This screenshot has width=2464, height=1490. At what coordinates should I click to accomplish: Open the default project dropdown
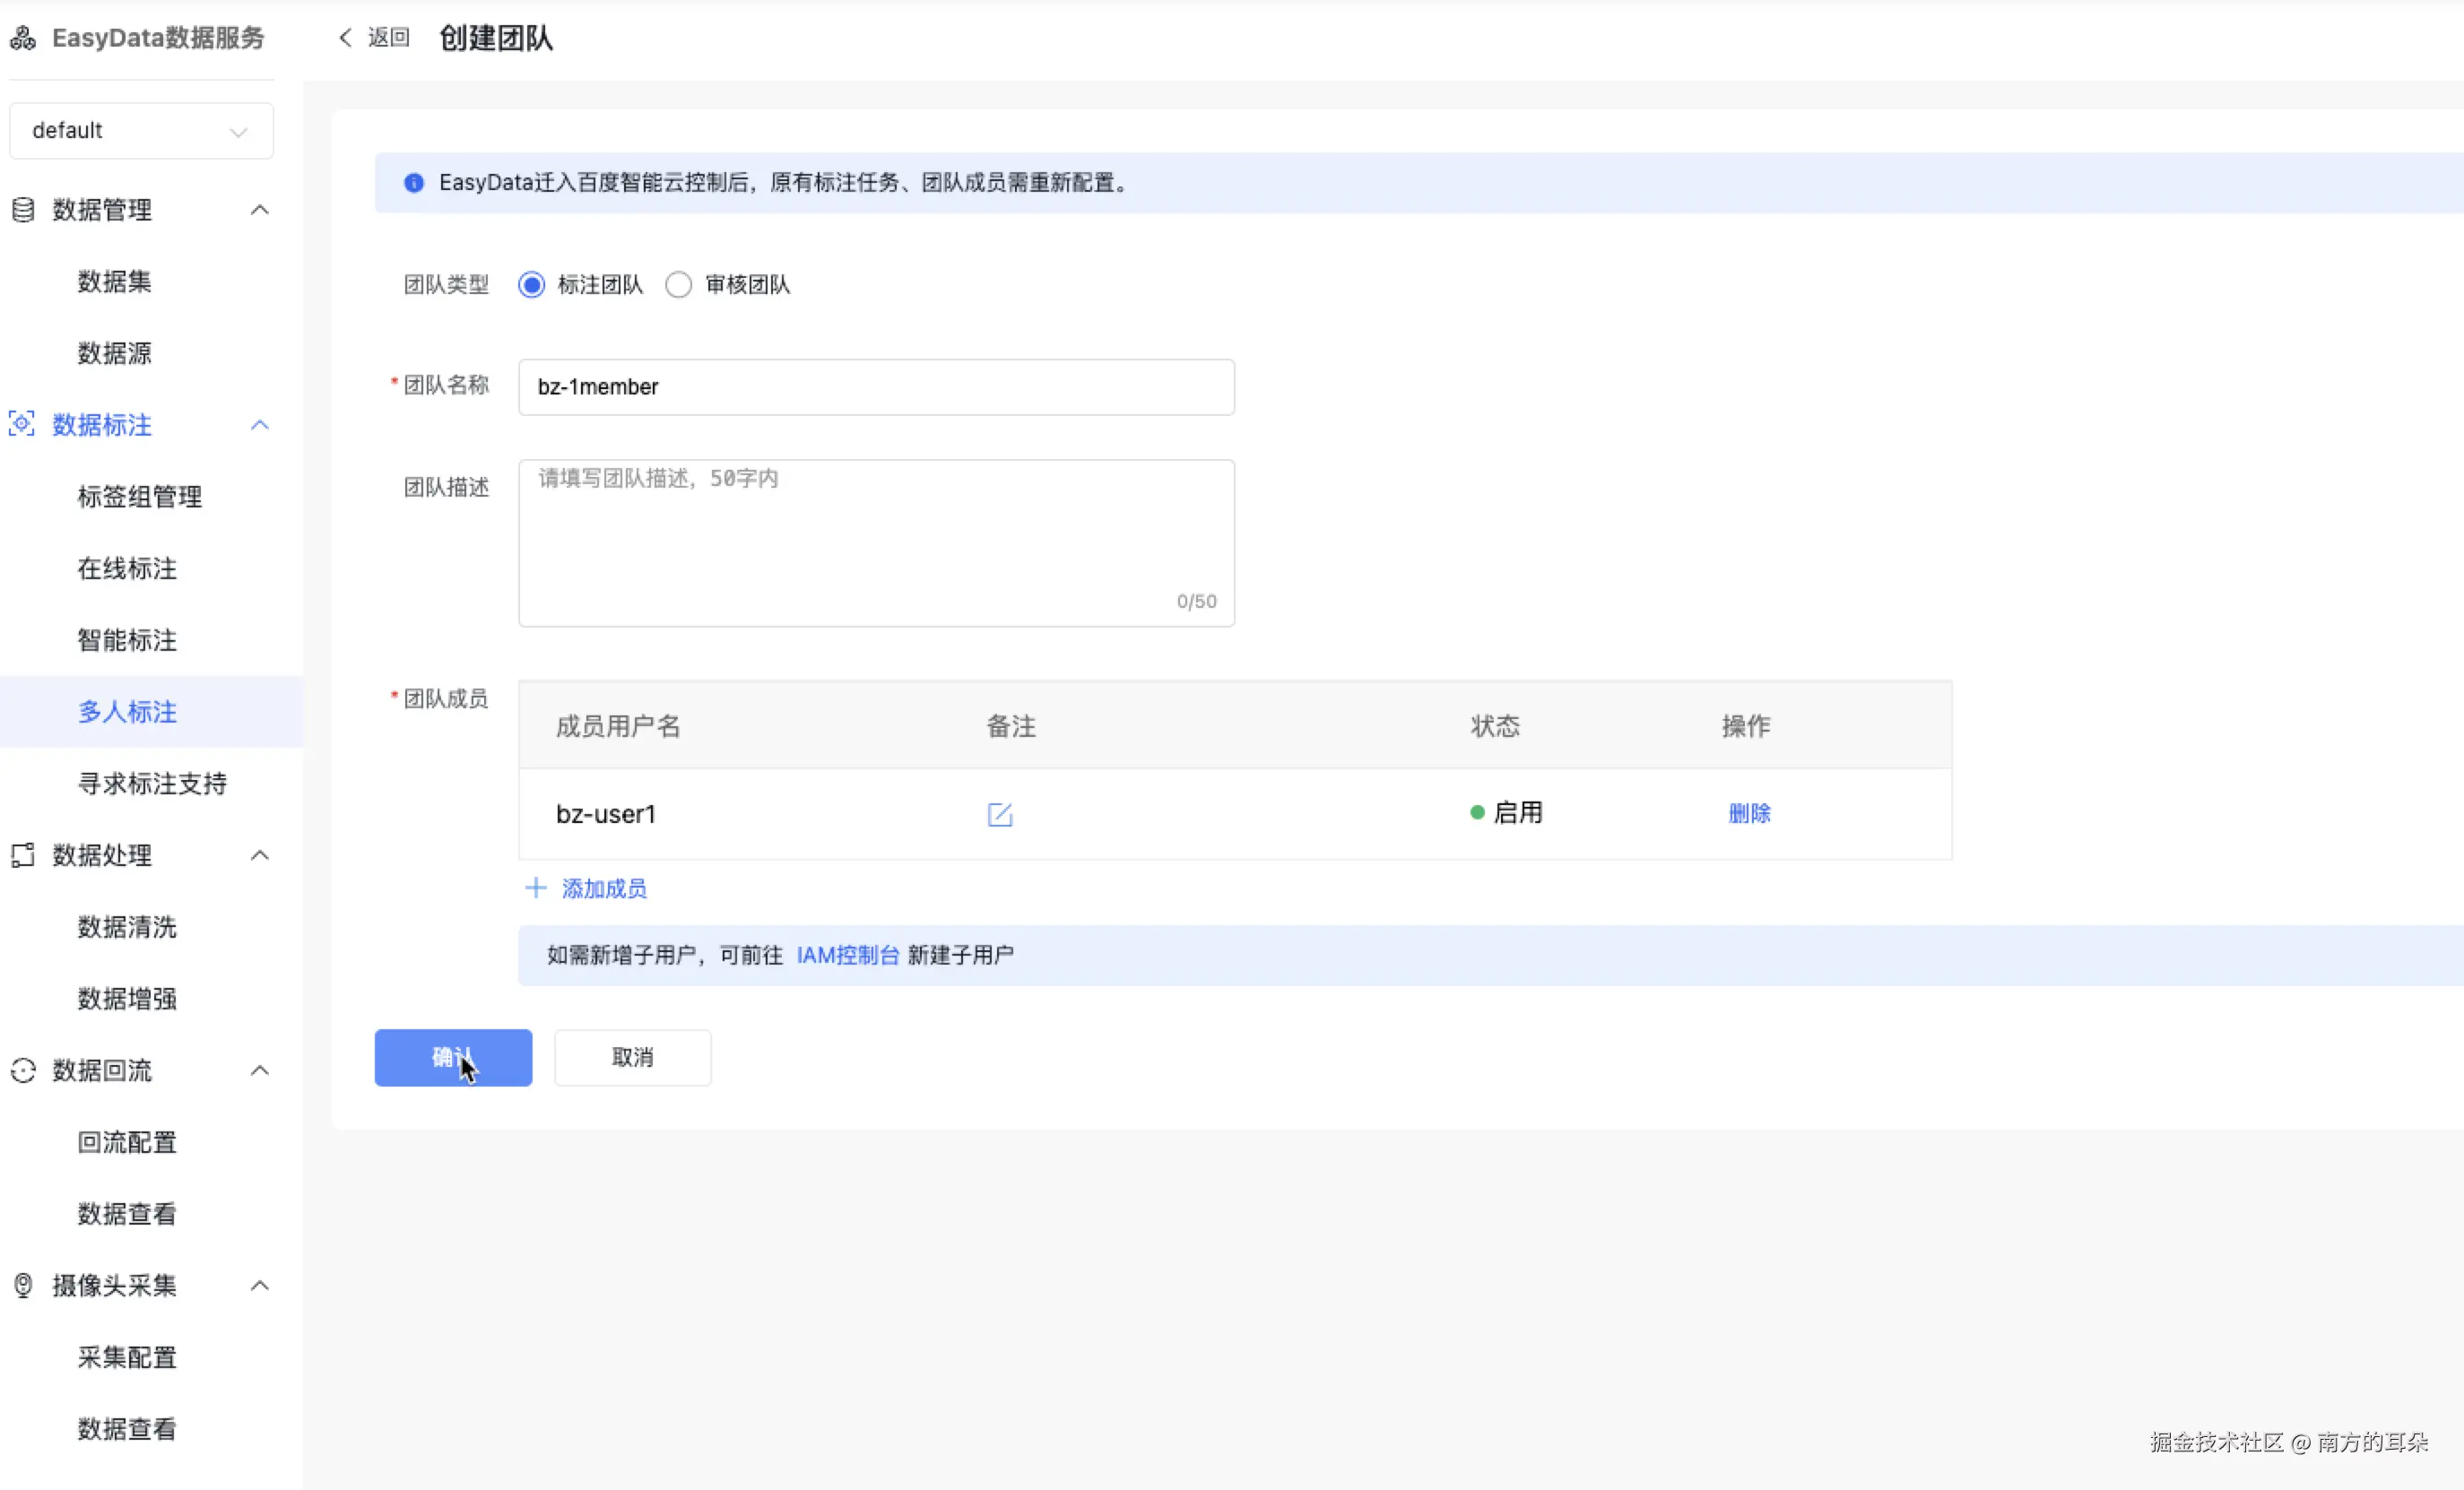141,131
